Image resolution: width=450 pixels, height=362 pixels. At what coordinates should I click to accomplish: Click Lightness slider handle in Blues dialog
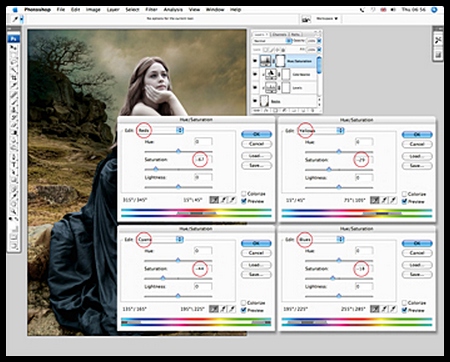[339, 296]
